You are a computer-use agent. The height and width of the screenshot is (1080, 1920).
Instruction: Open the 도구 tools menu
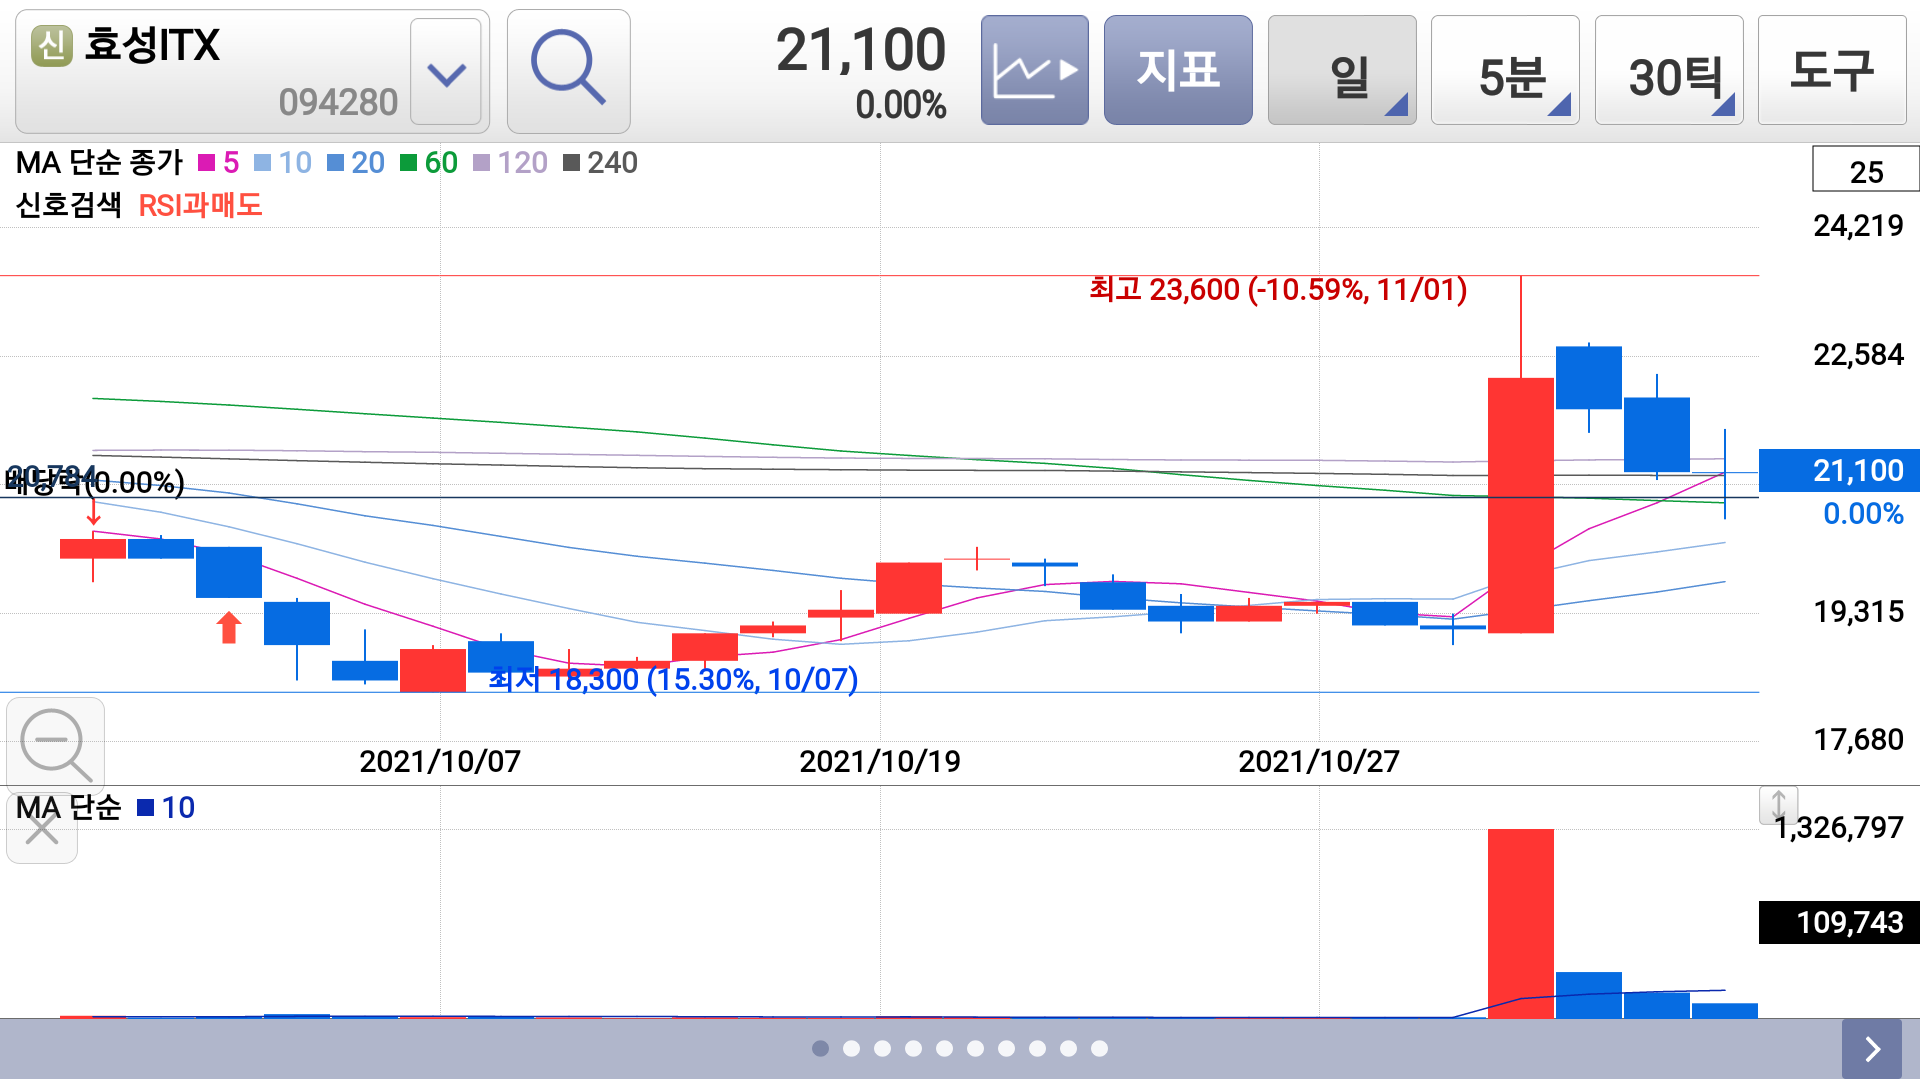click(x=1832, y=70)
